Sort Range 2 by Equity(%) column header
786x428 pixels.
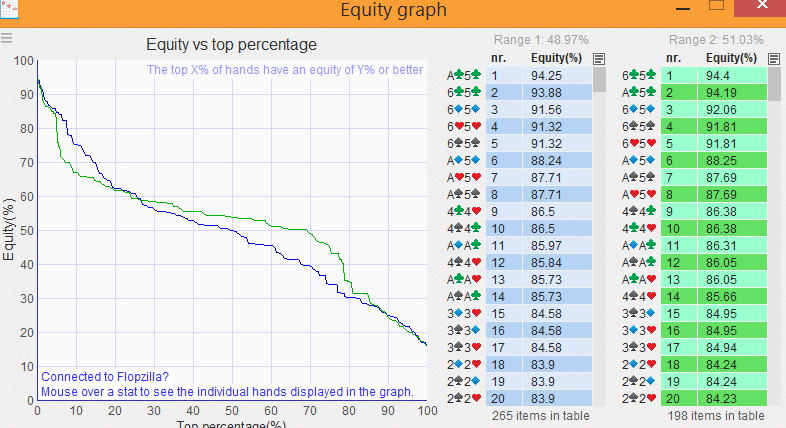click(731, 58)
